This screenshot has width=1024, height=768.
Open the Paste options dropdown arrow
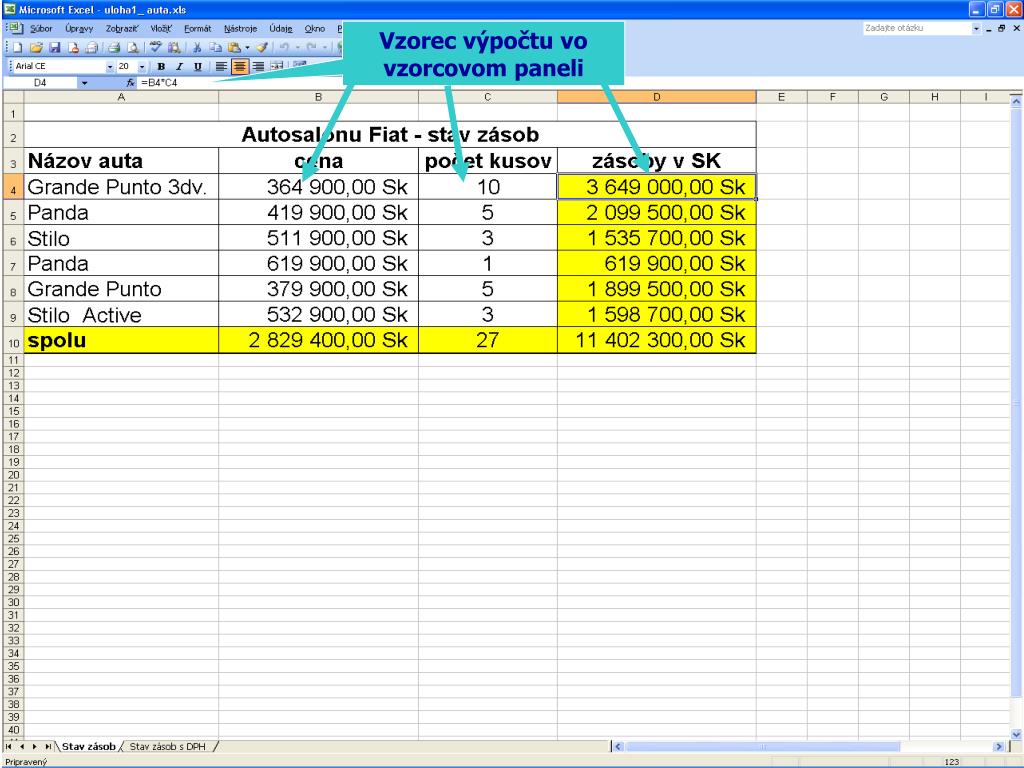(248, 48)
